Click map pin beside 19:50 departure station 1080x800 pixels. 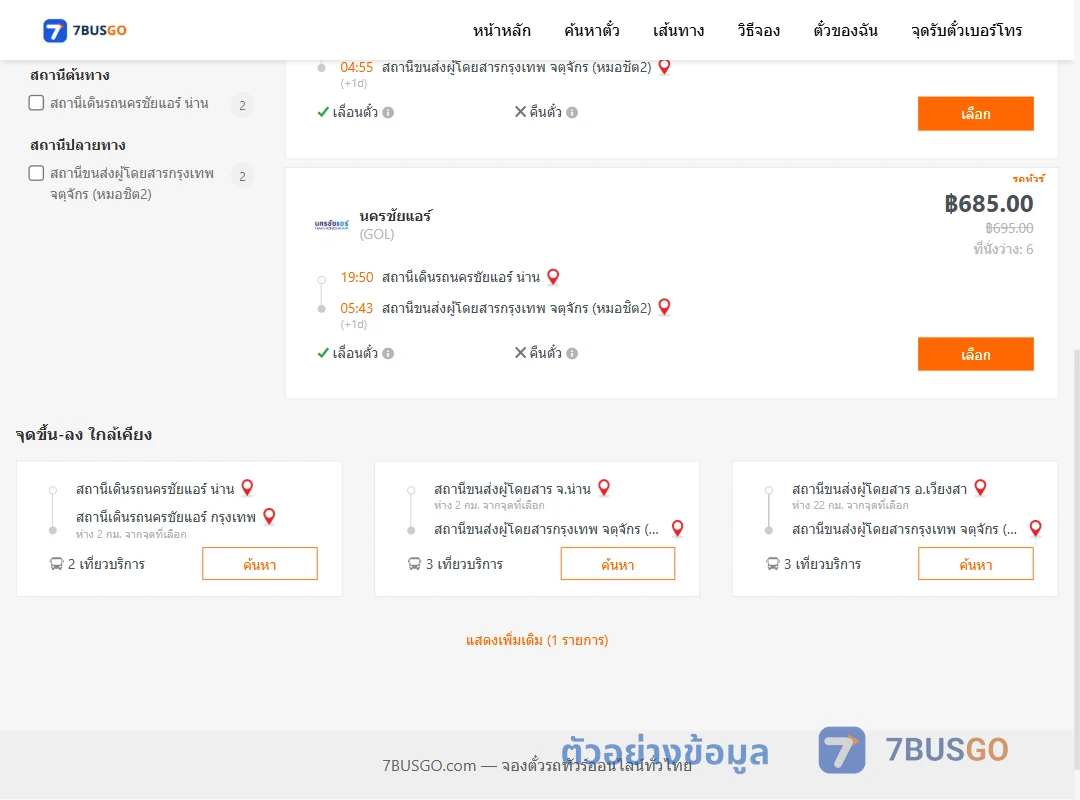[x=553, y=276]
